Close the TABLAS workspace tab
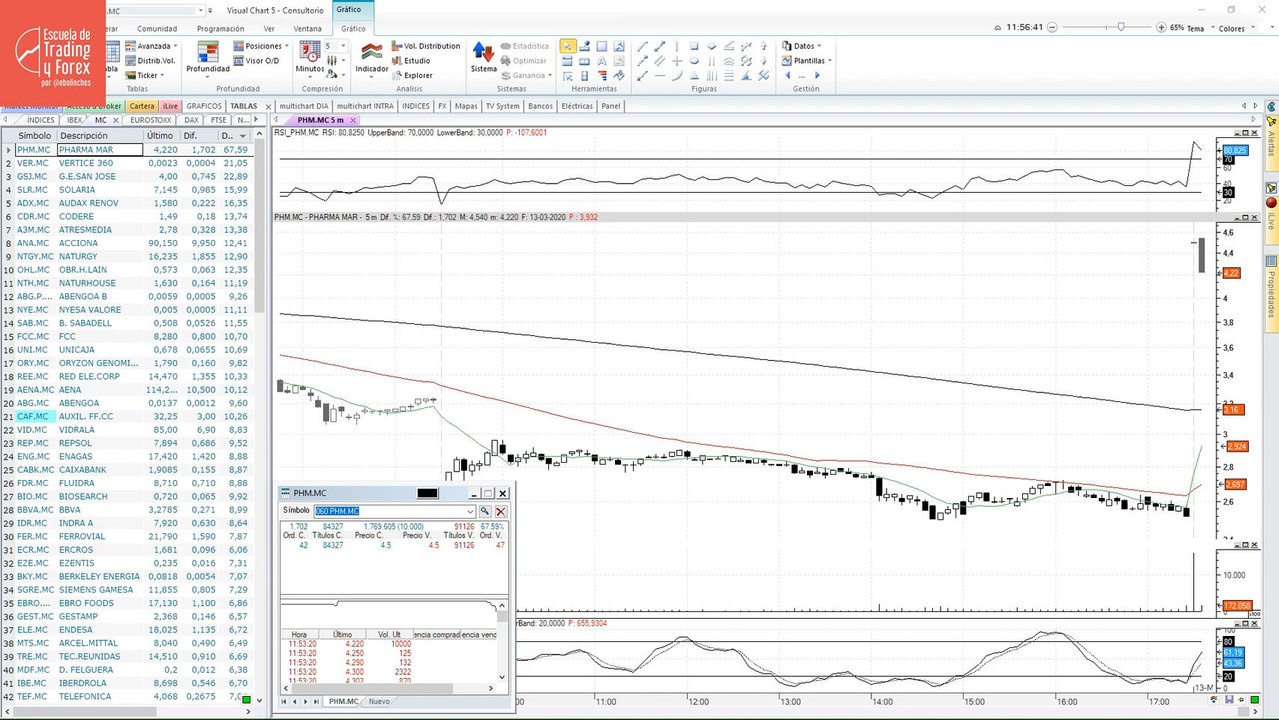Viewport: 1279px width, 720px height. click(267, 106)
